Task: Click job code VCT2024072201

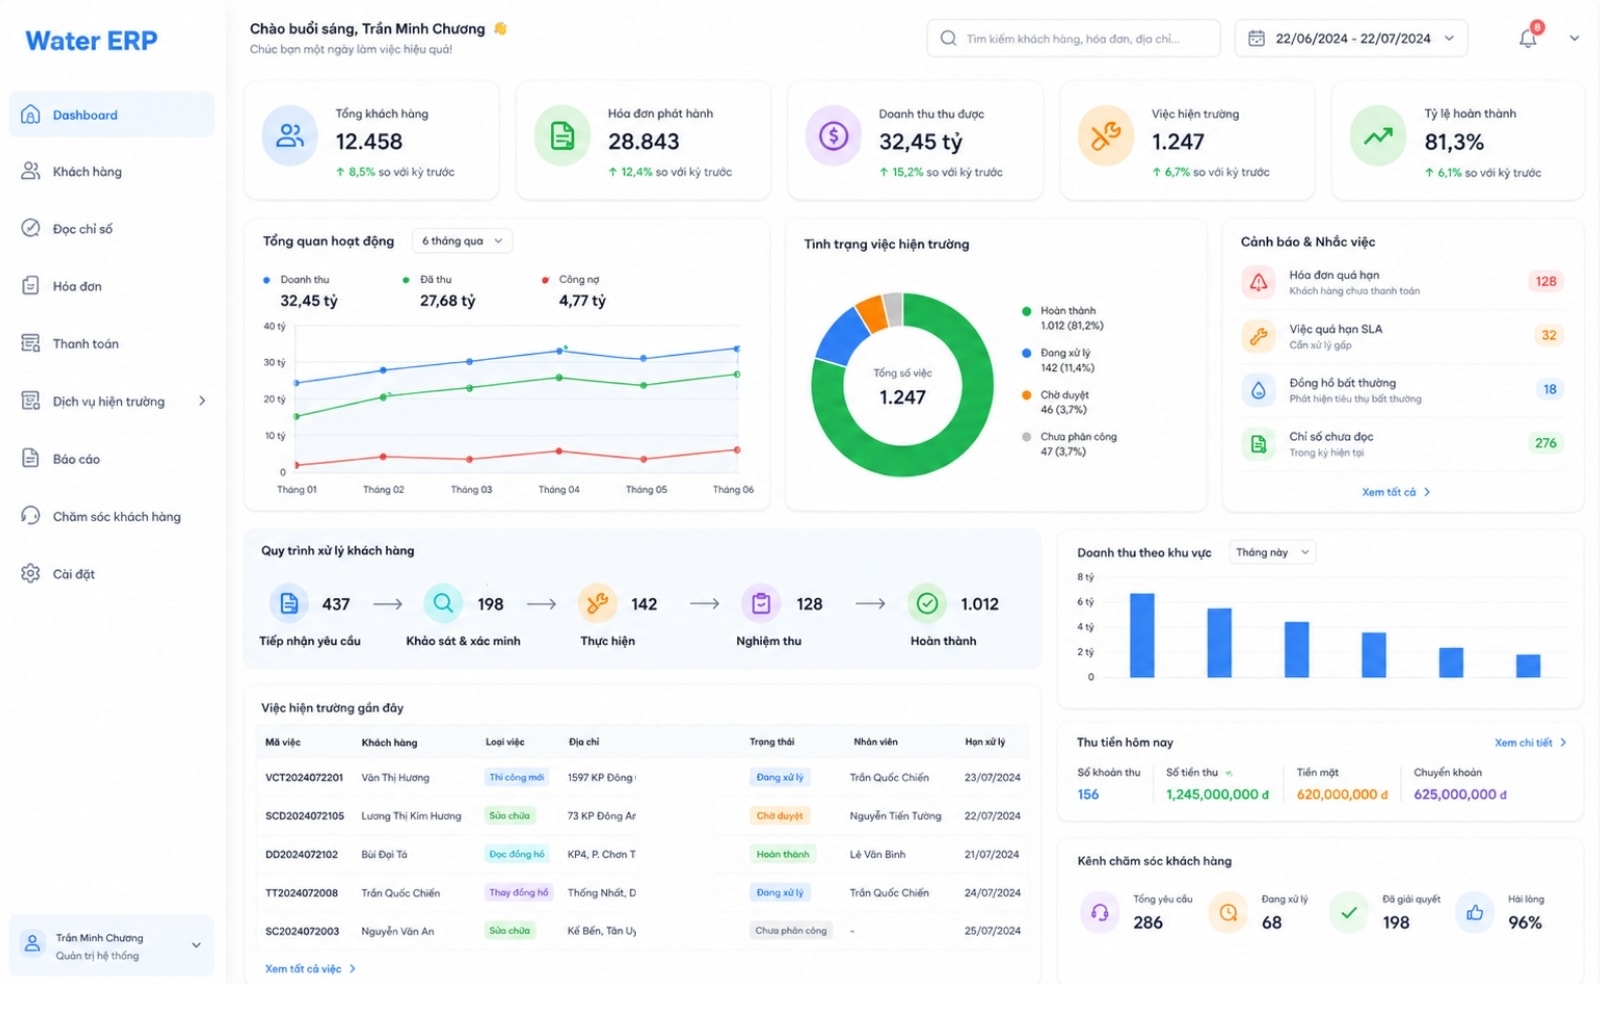Action: pos(304,778)
